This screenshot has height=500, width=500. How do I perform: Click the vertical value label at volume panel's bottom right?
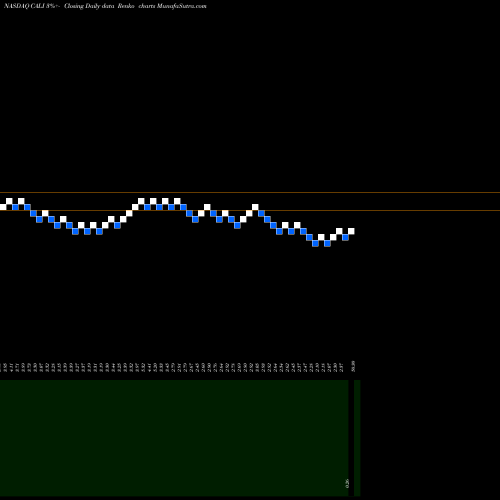(347, 484)
